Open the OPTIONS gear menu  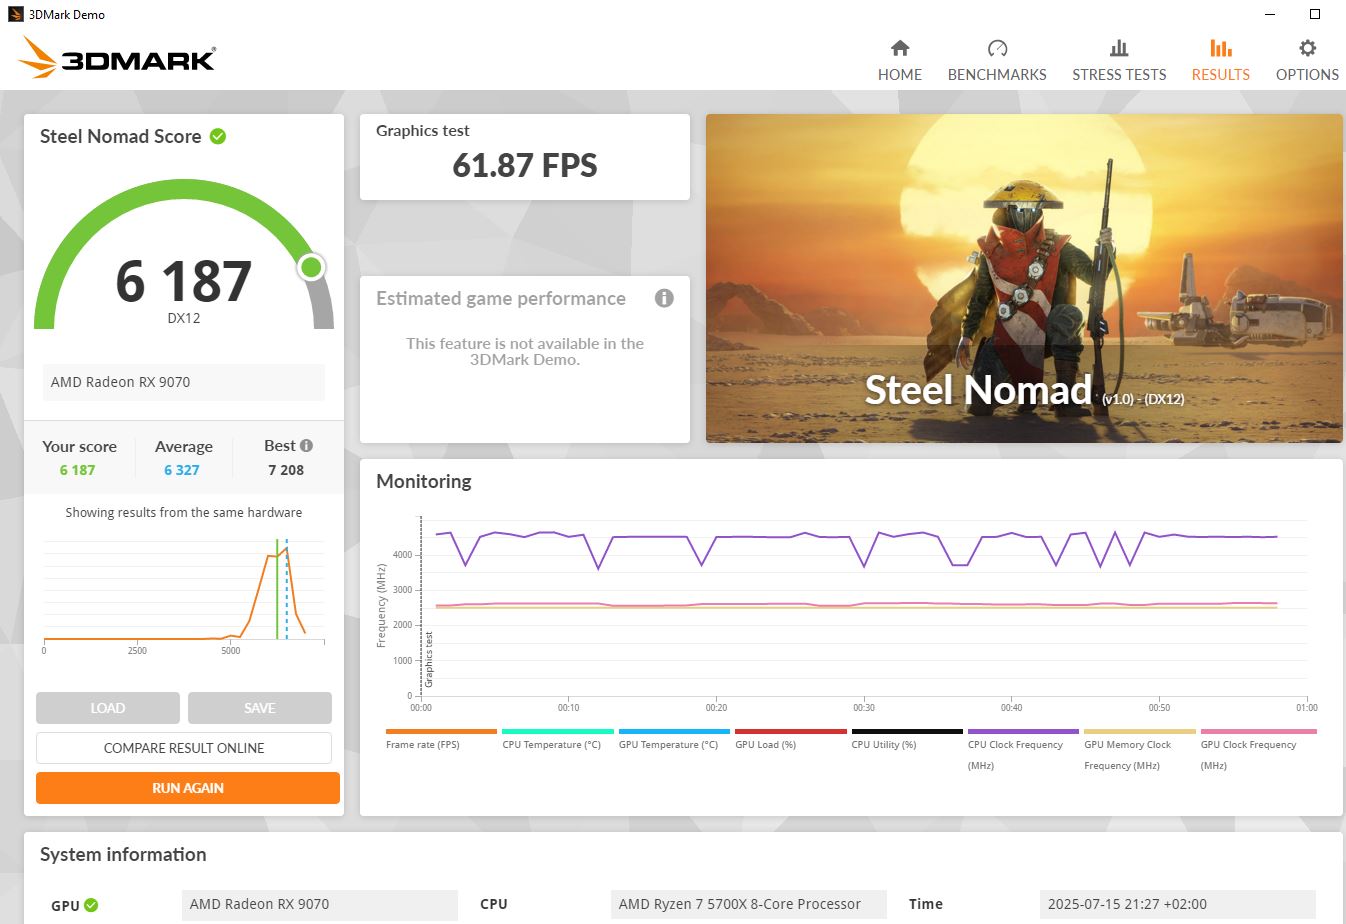1307,60
